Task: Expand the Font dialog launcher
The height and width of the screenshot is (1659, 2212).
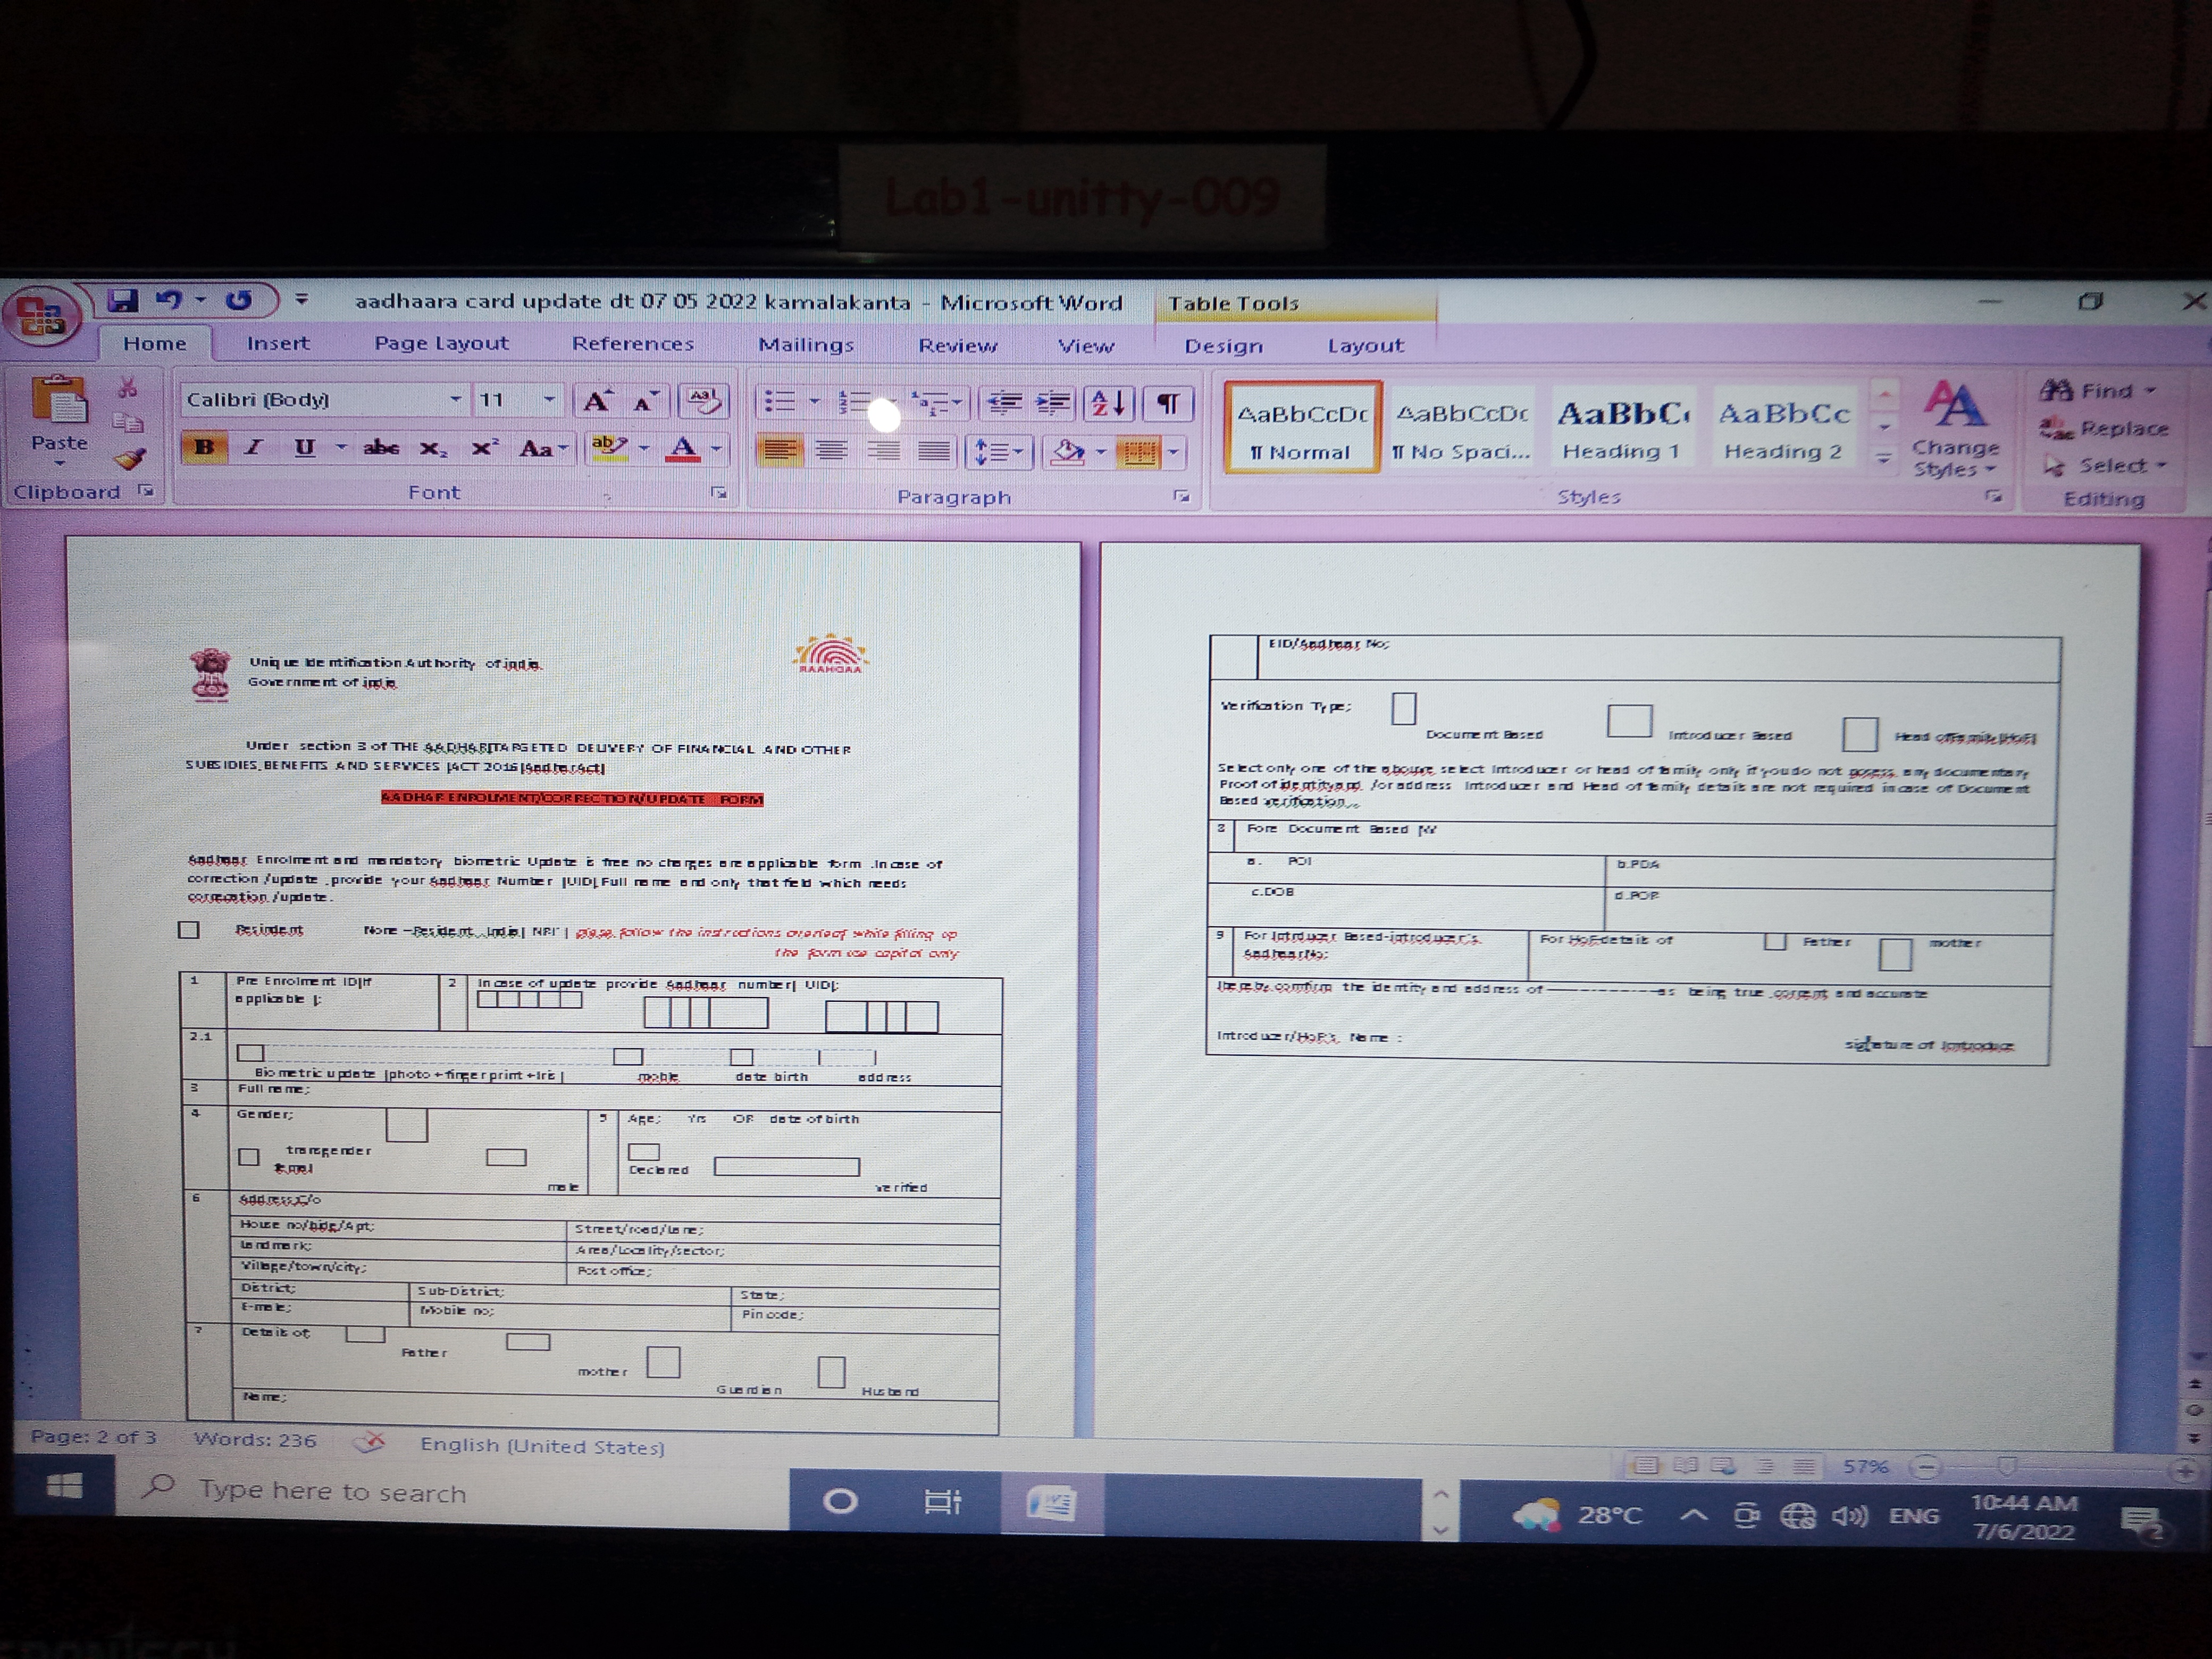Action: [x=718, y=493]
